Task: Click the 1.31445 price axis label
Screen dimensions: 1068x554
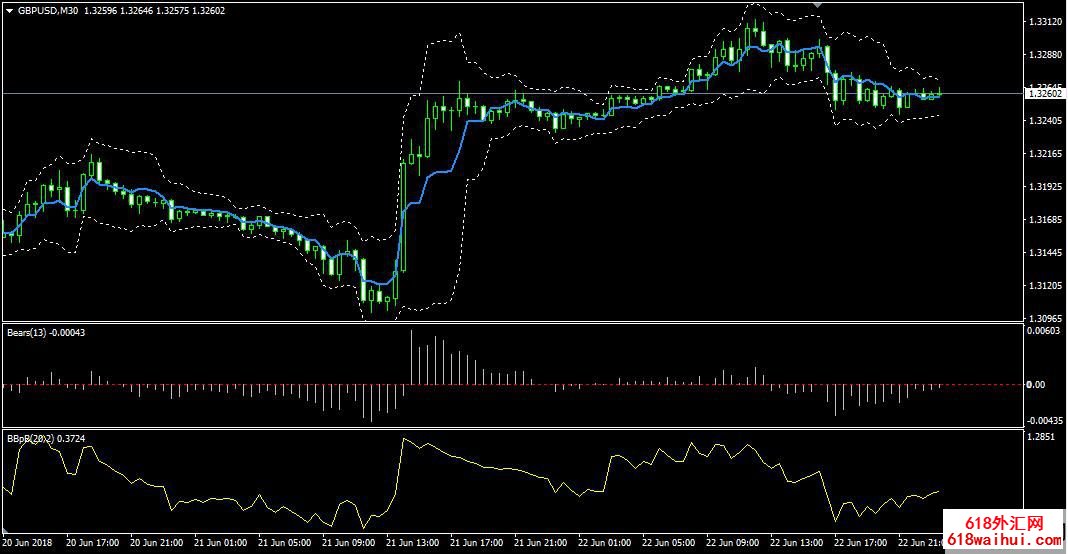Action: pos(1046,252)
